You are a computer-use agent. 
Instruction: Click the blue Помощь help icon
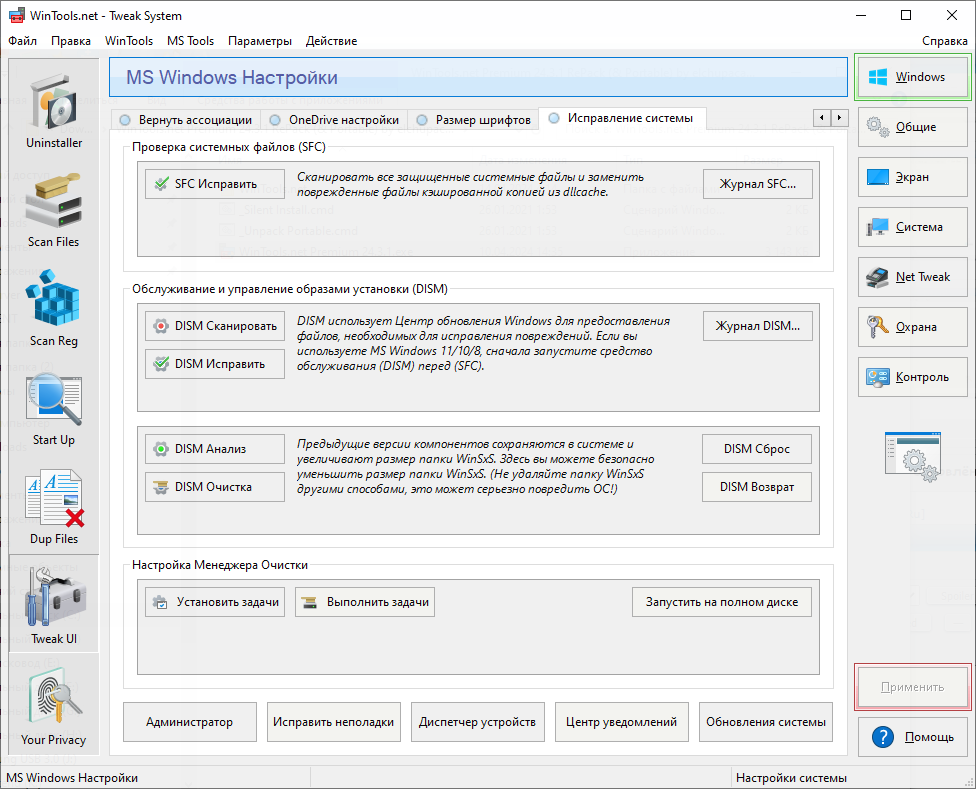click(881, 737)
